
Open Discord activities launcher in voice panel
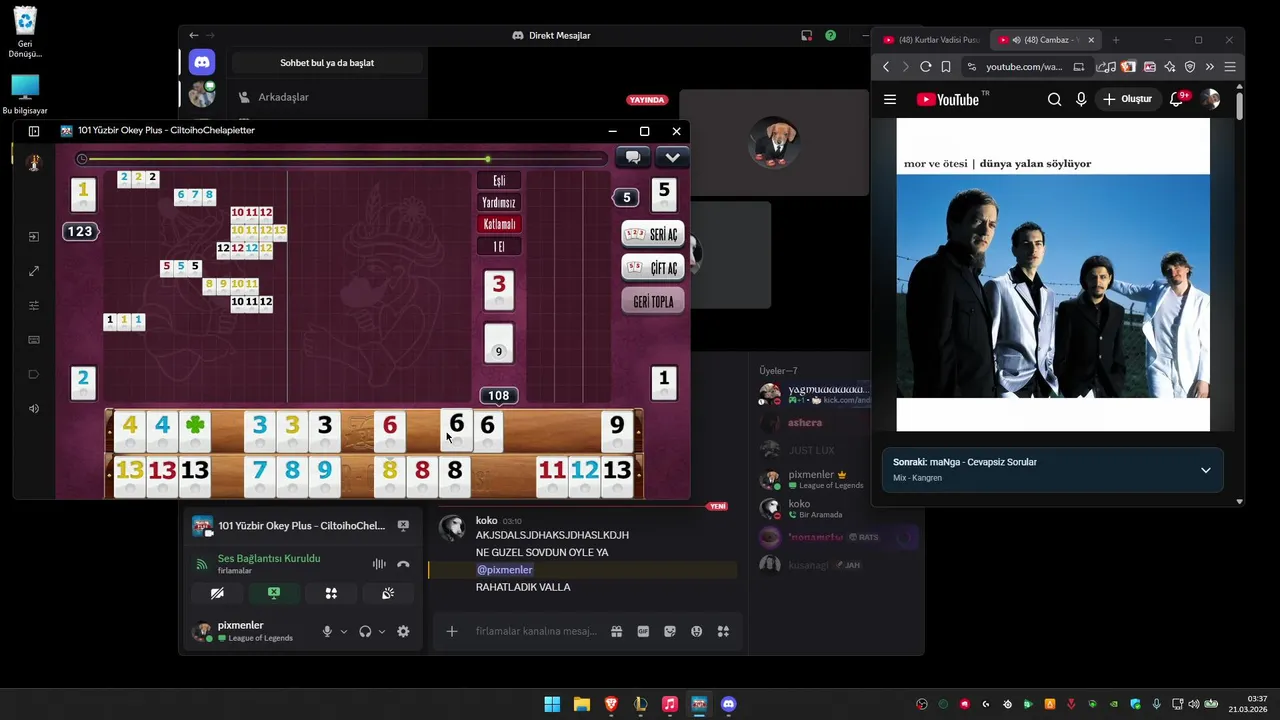(331, 593)
